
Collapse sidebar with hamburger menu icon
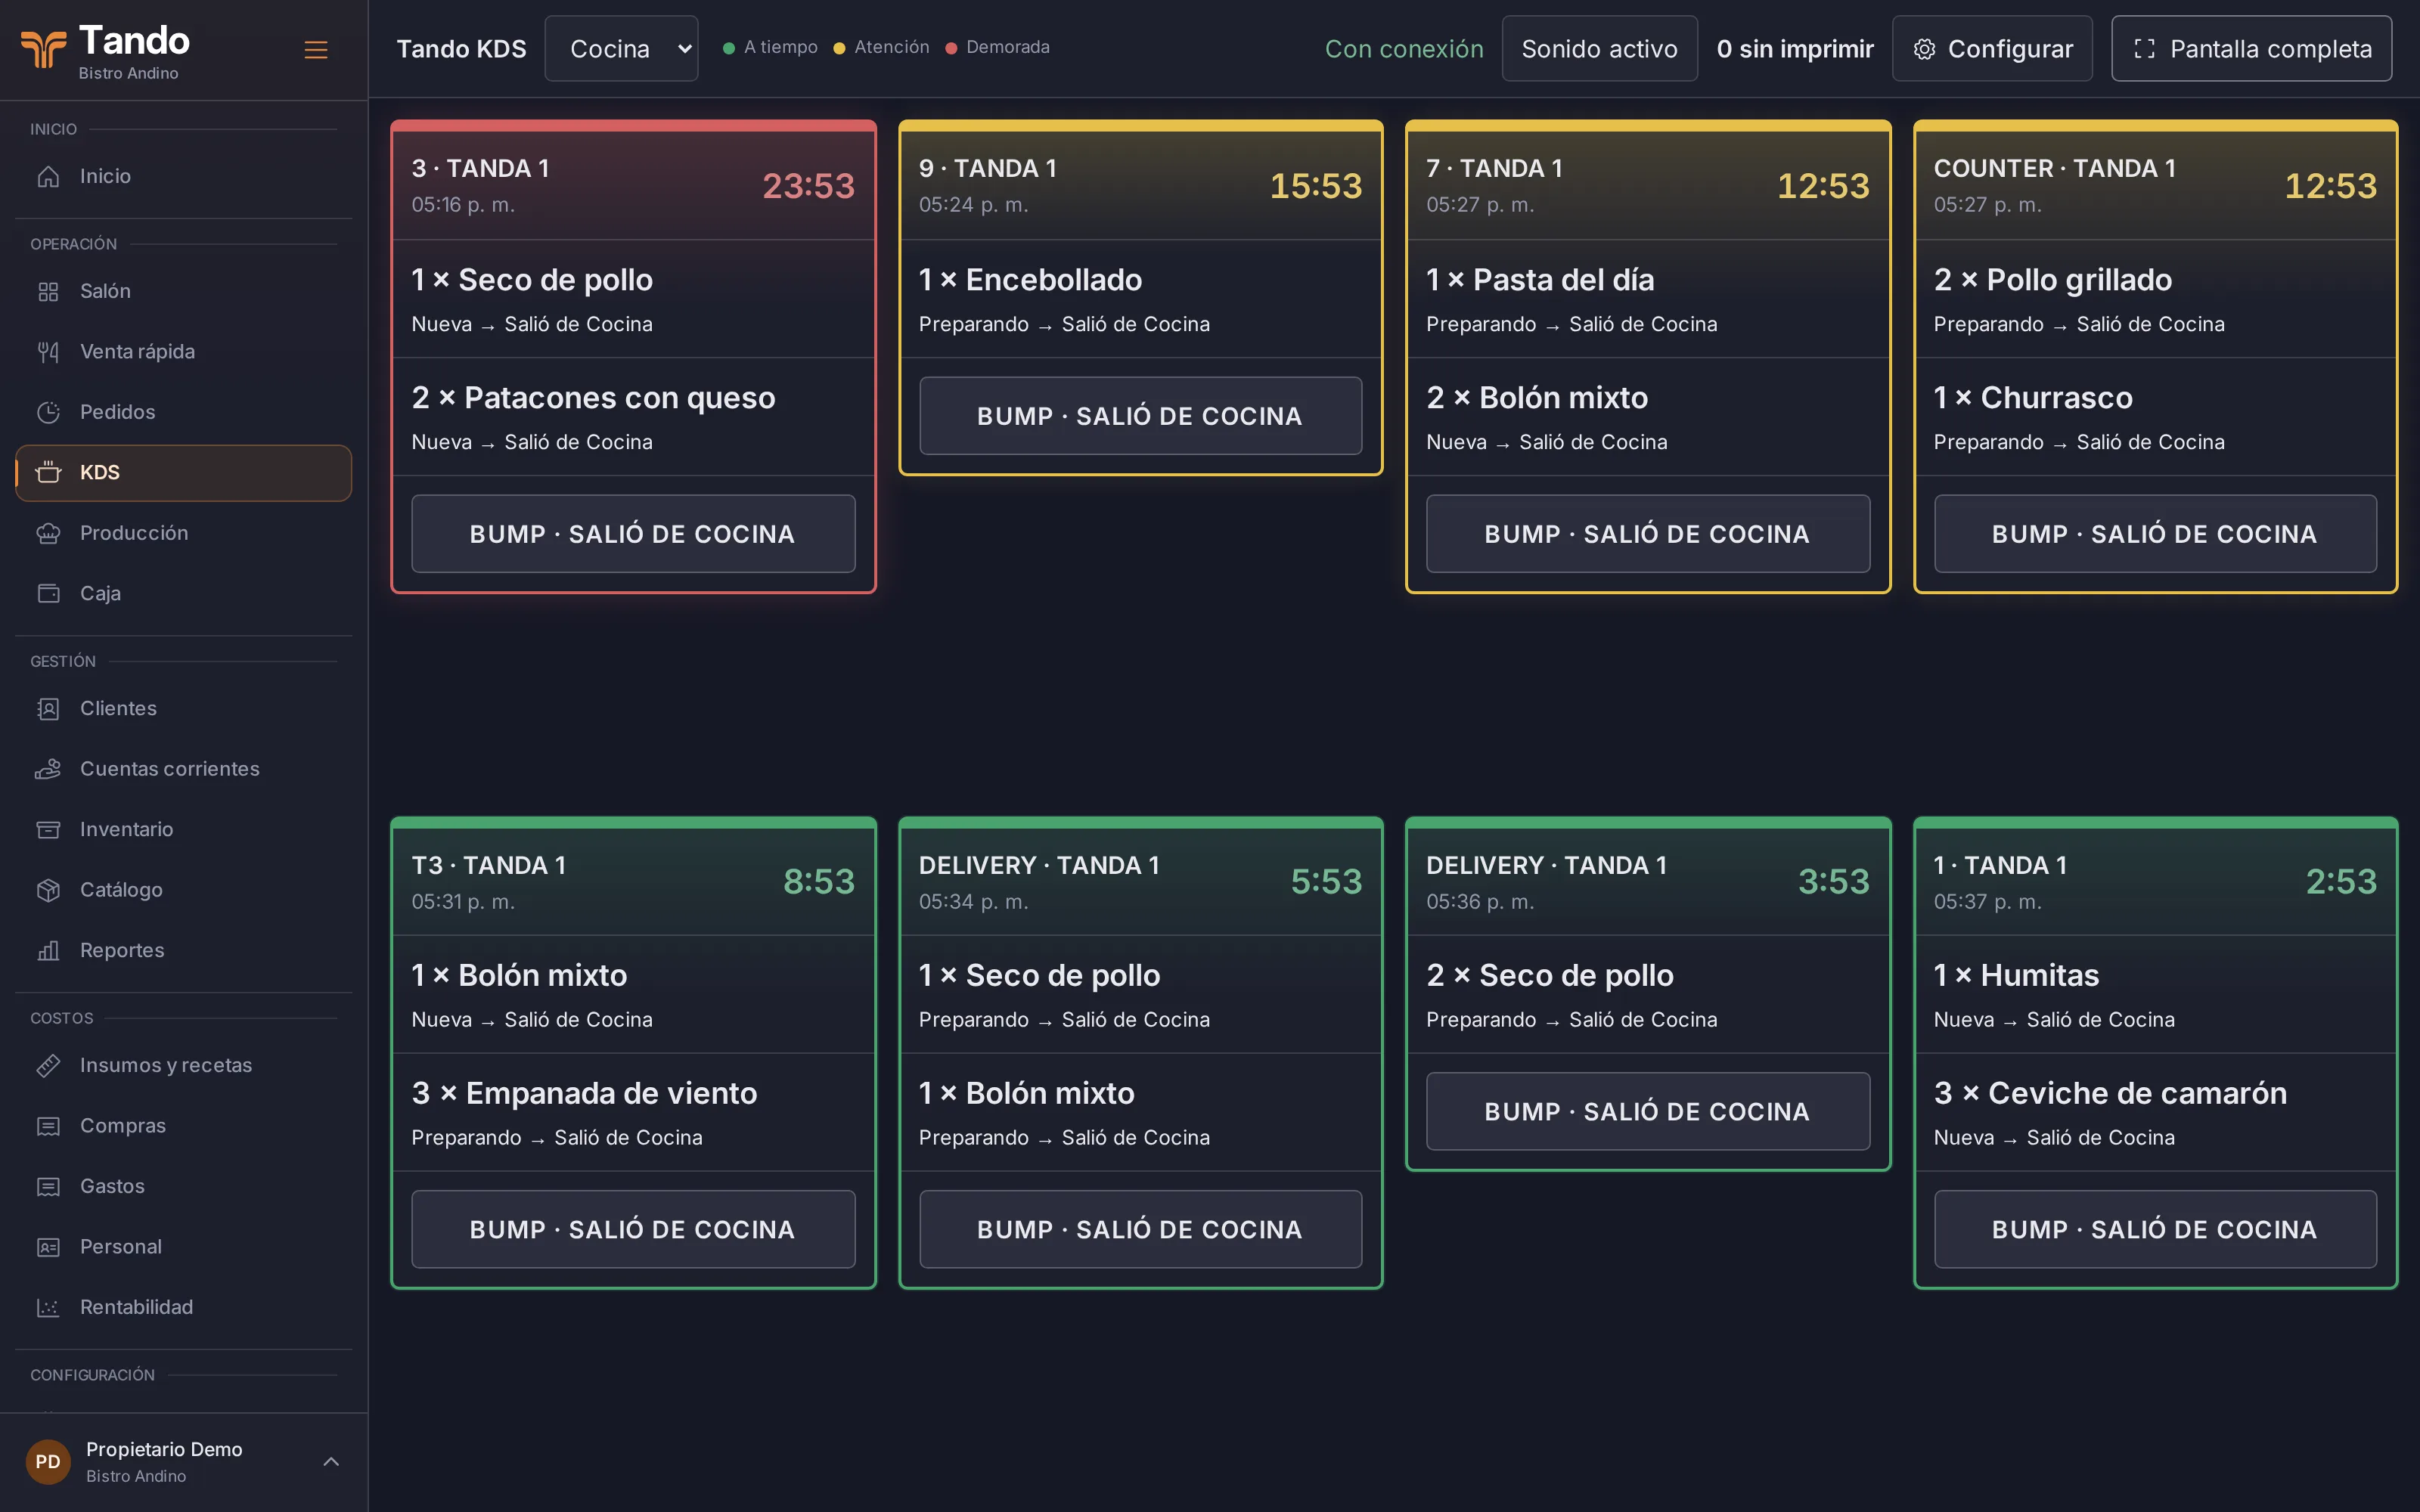[x=316, y=49]
